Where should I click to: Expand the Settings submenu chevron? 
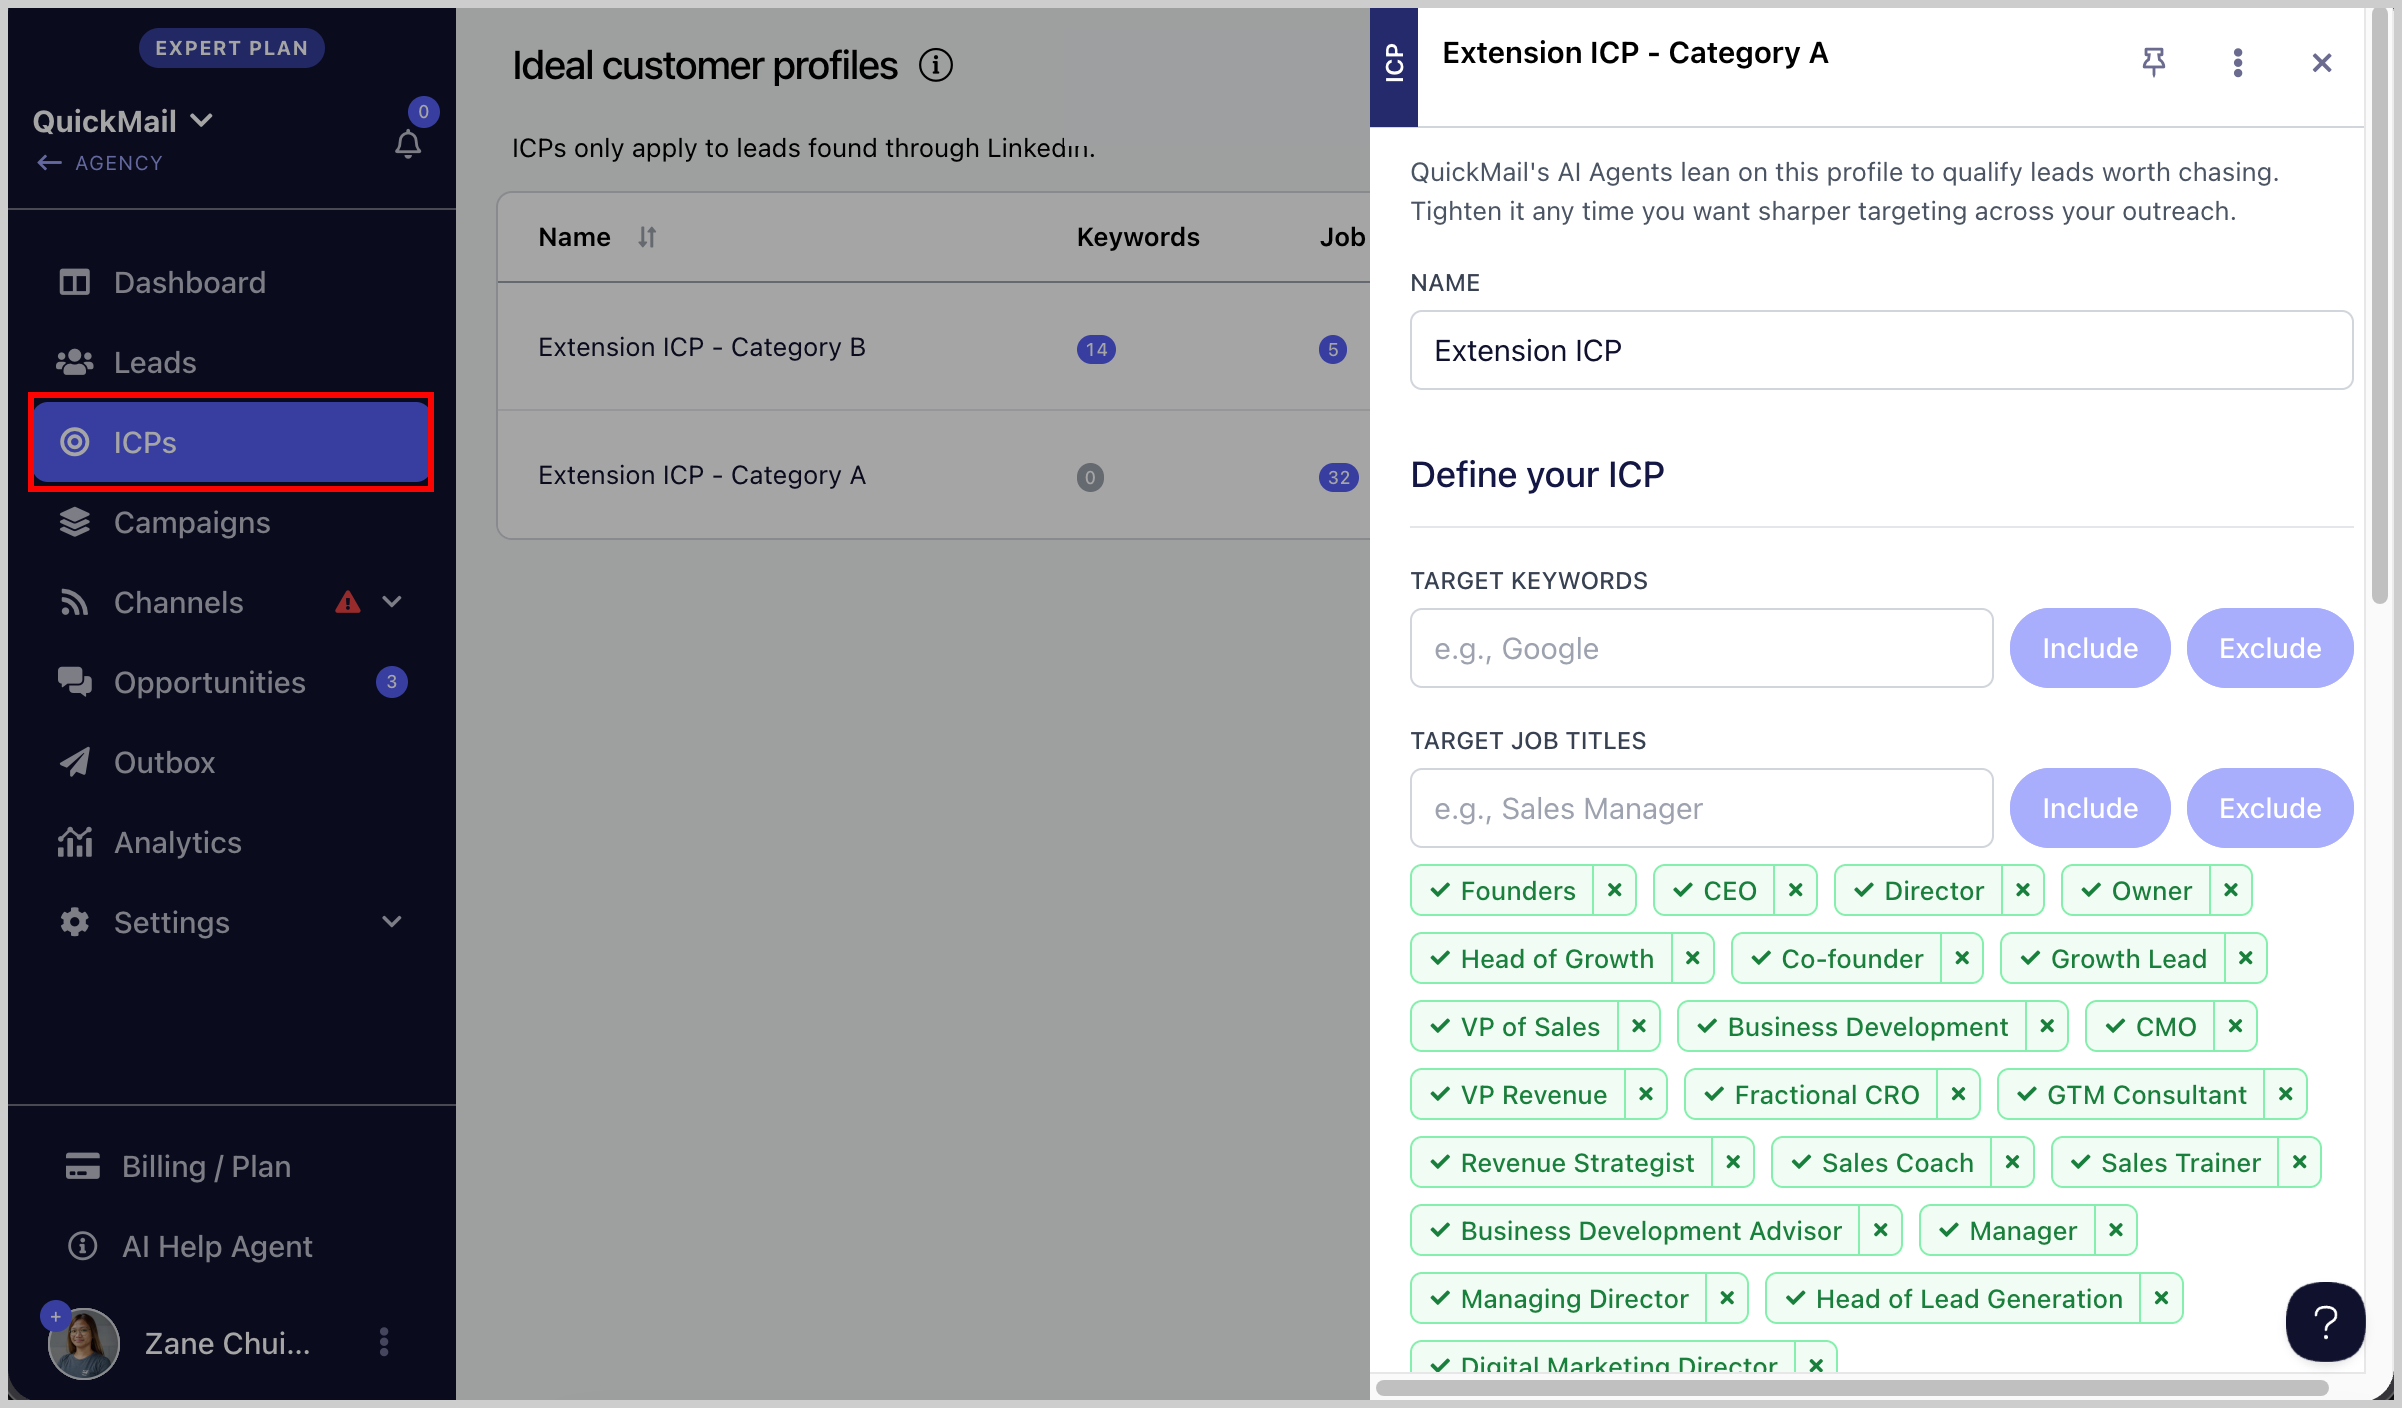click(392, 922)
